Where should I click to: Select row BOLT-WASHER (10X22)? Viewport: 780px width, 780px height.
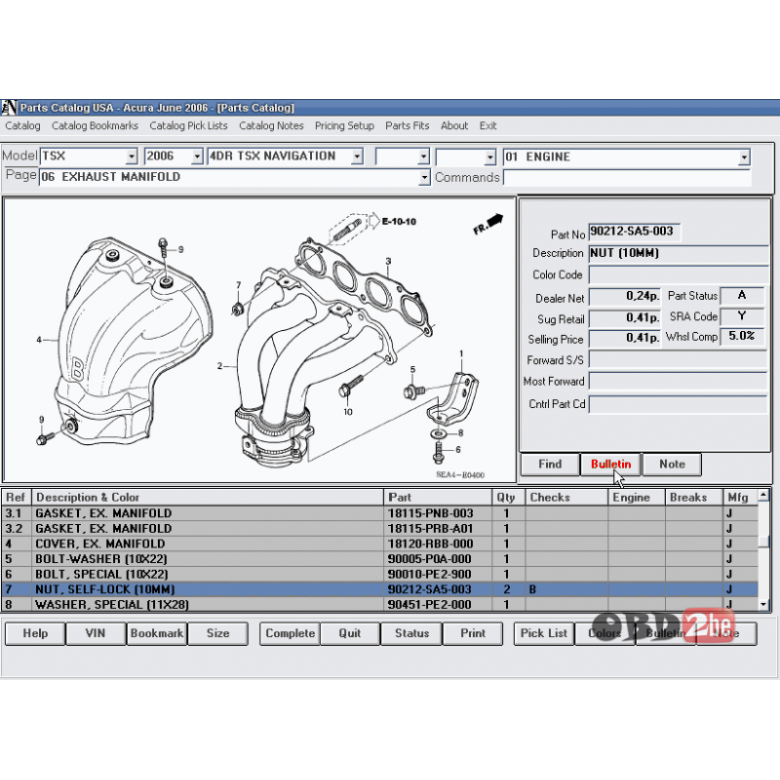point(380,559)
